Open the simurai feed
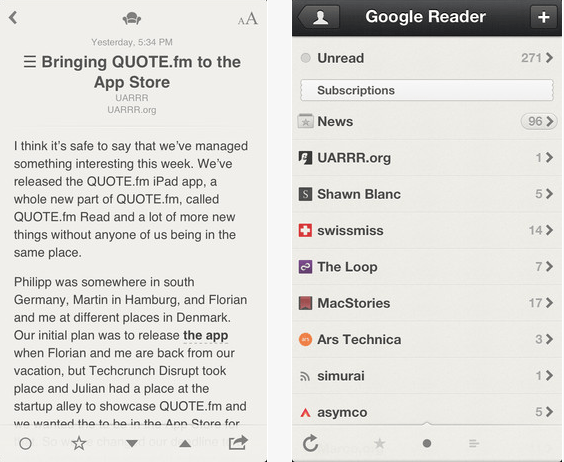Screen dimensions: 564x462 427,376
